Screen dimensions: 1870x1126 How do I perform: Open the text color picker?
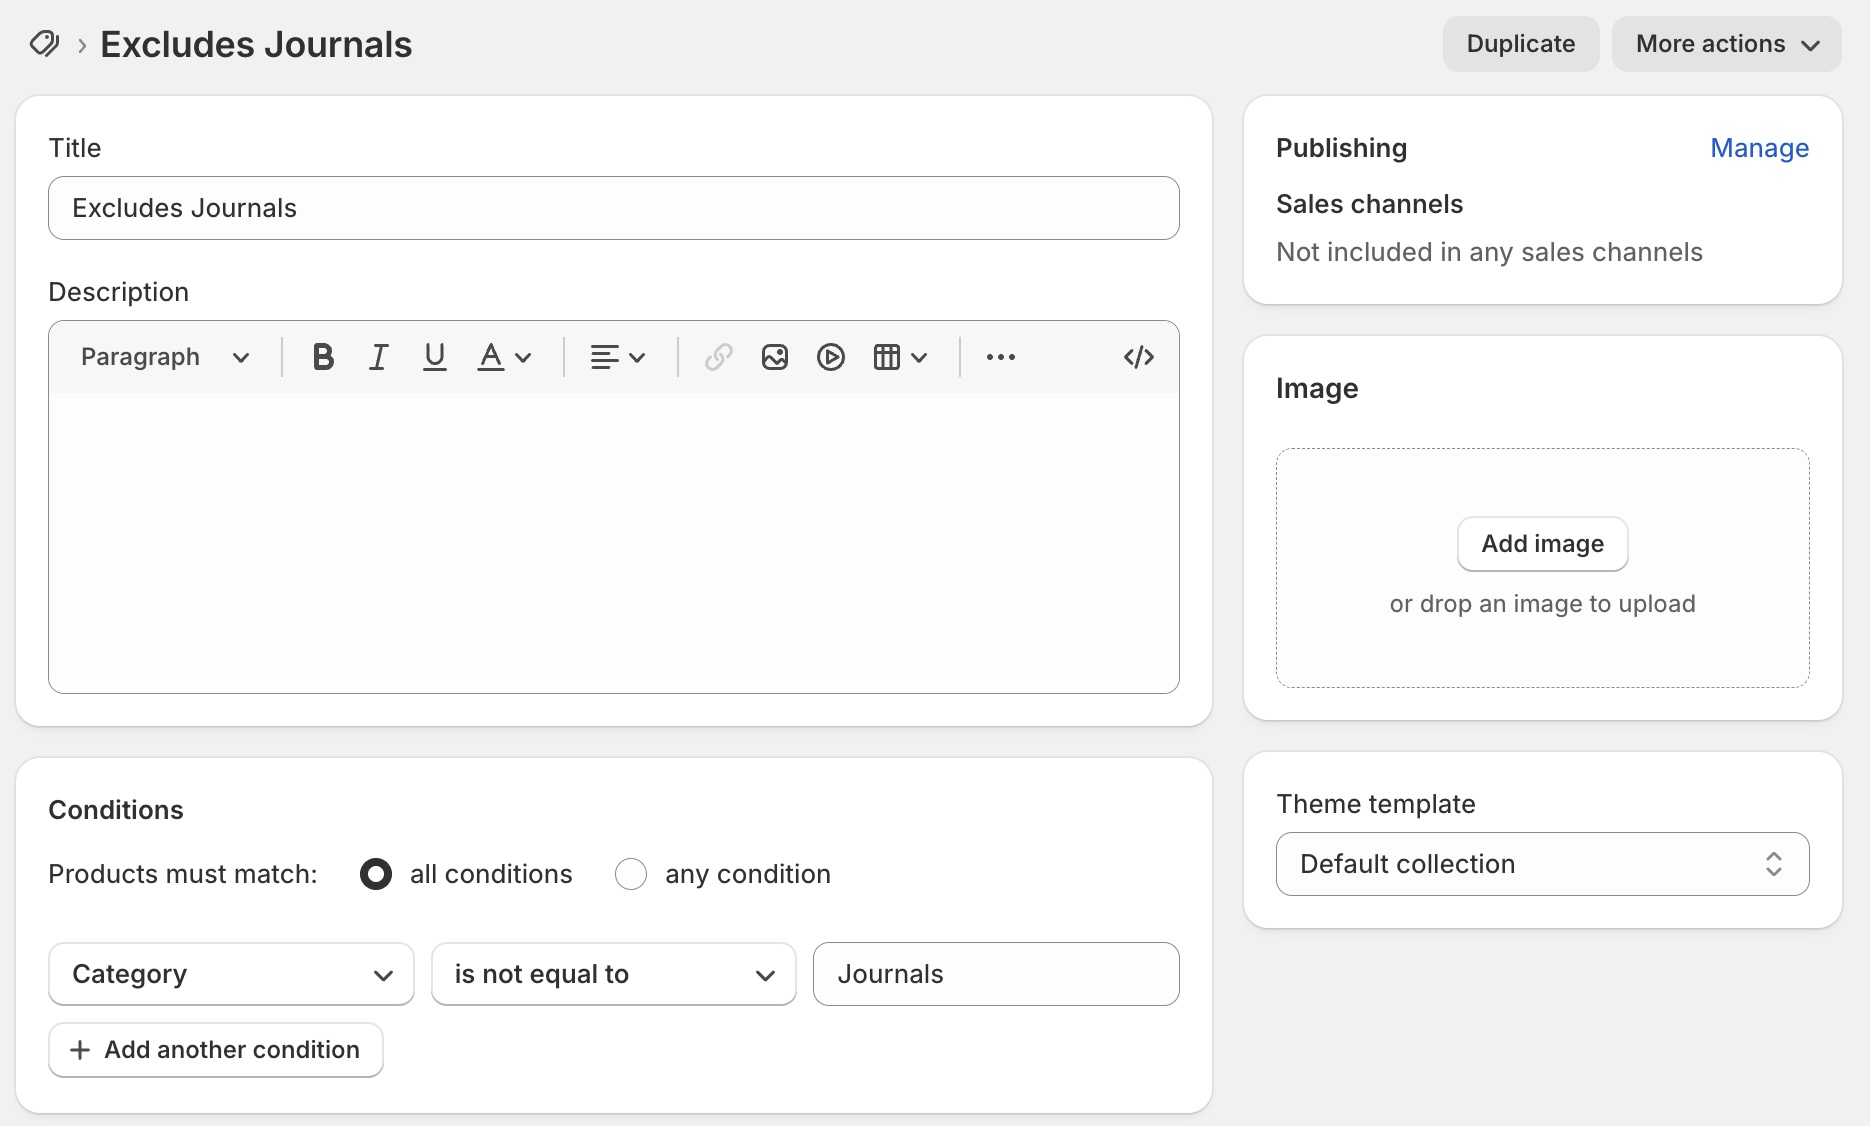point(504,357)
